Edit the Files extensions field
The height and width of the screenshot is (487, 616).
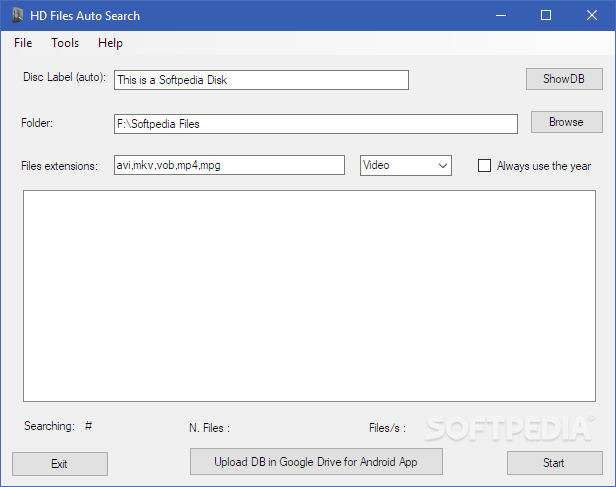(229, 165)
